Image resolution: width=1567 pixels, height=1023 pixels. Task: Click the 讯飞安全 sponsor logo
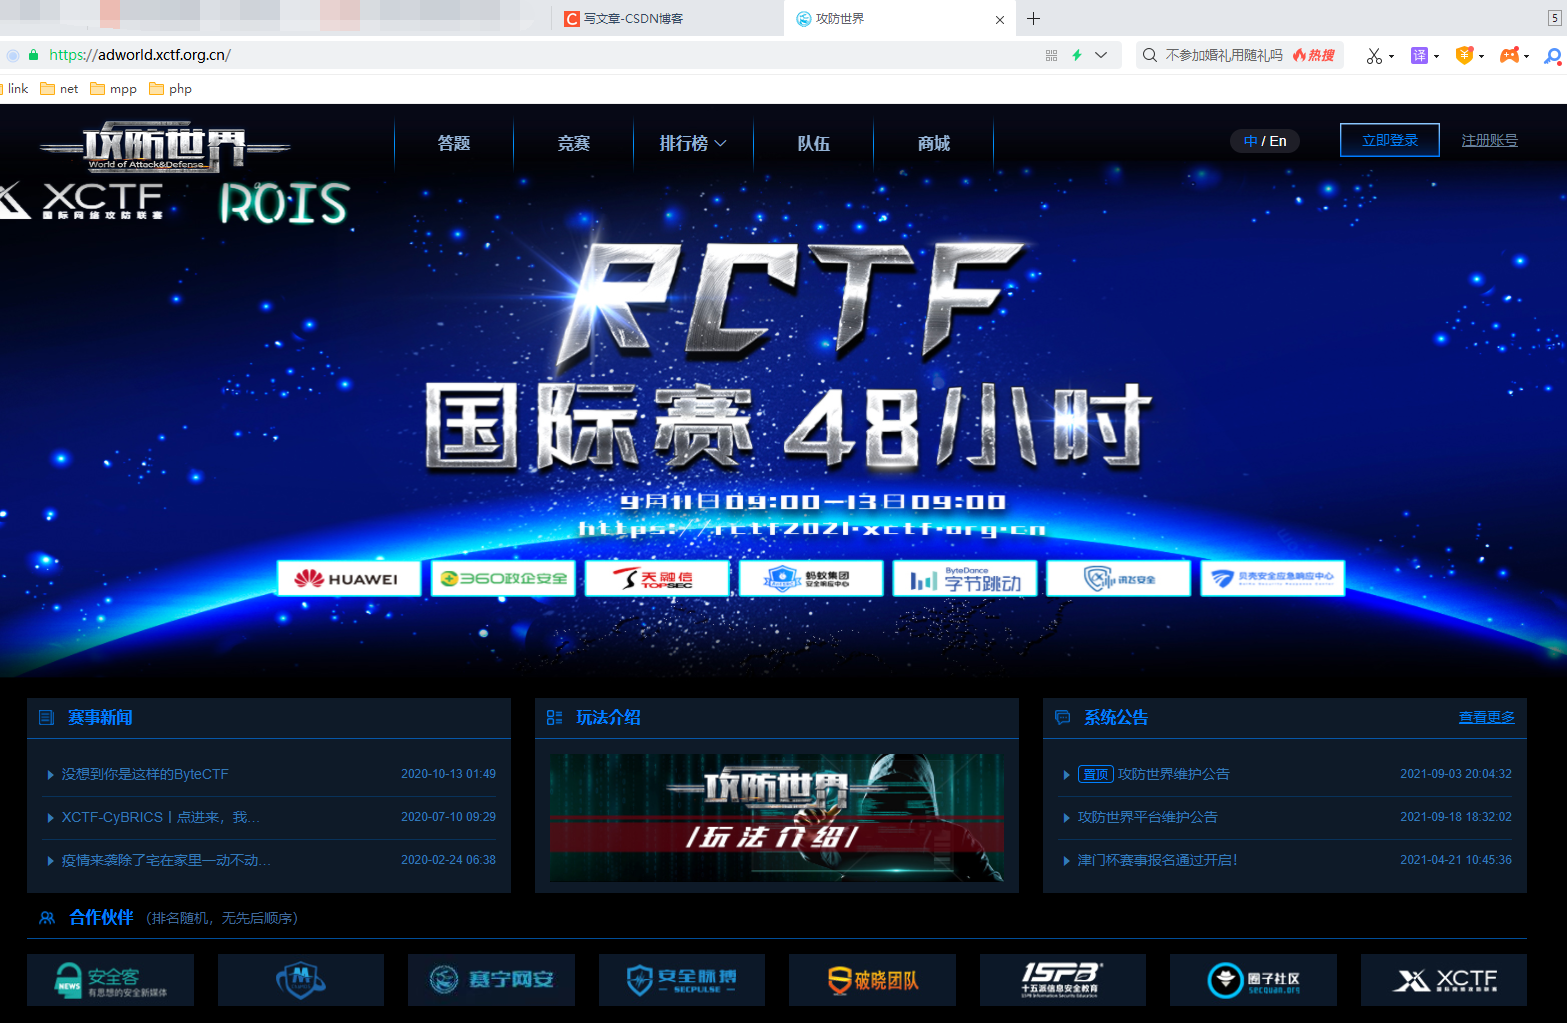click(1119, 578)
